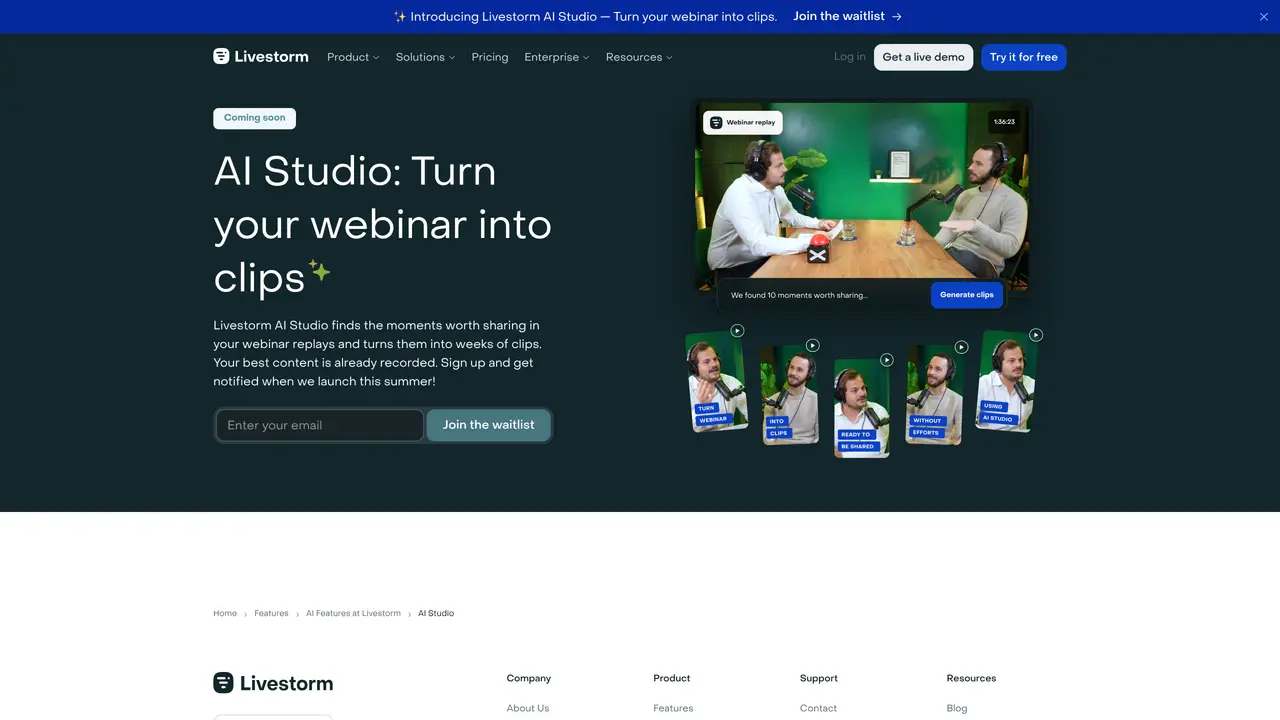Viewport: 1280px width, 720px height.
Task: Go to Home in breadcrumb
Action: (225, 613)
